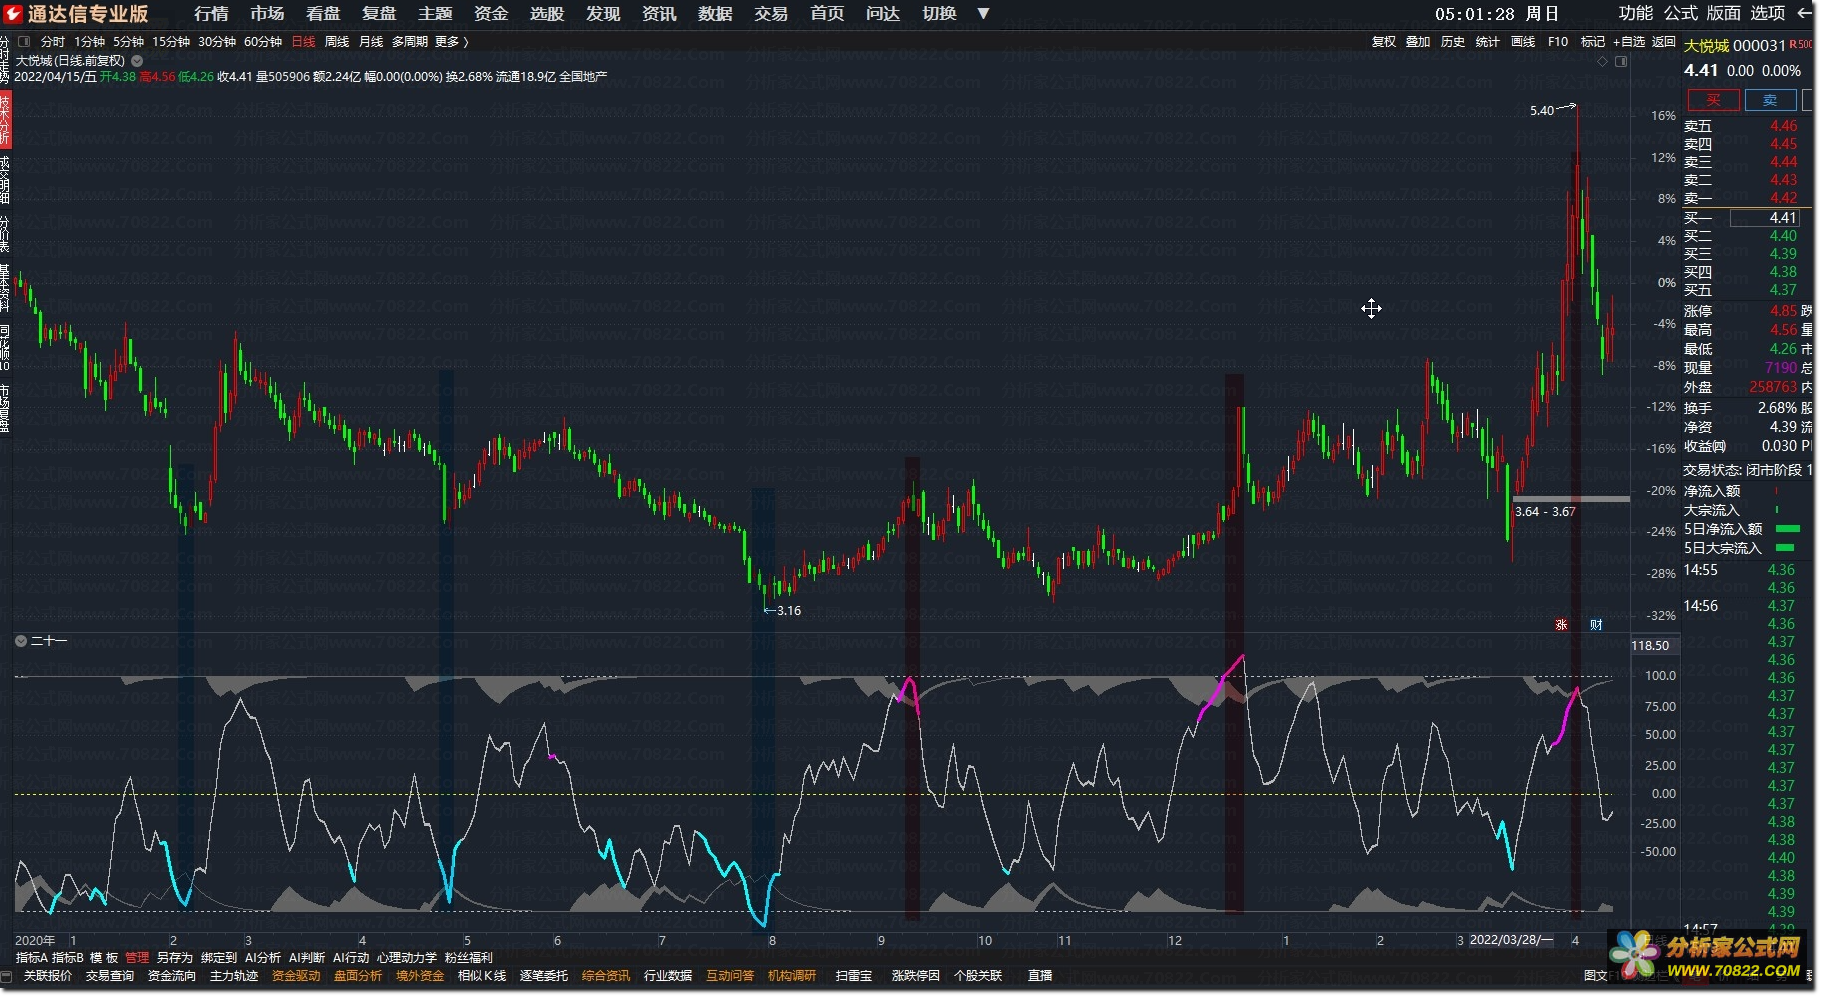Click the 通达信 logo icon
The height and width of the screenshot is (996, 1821).
12,13
